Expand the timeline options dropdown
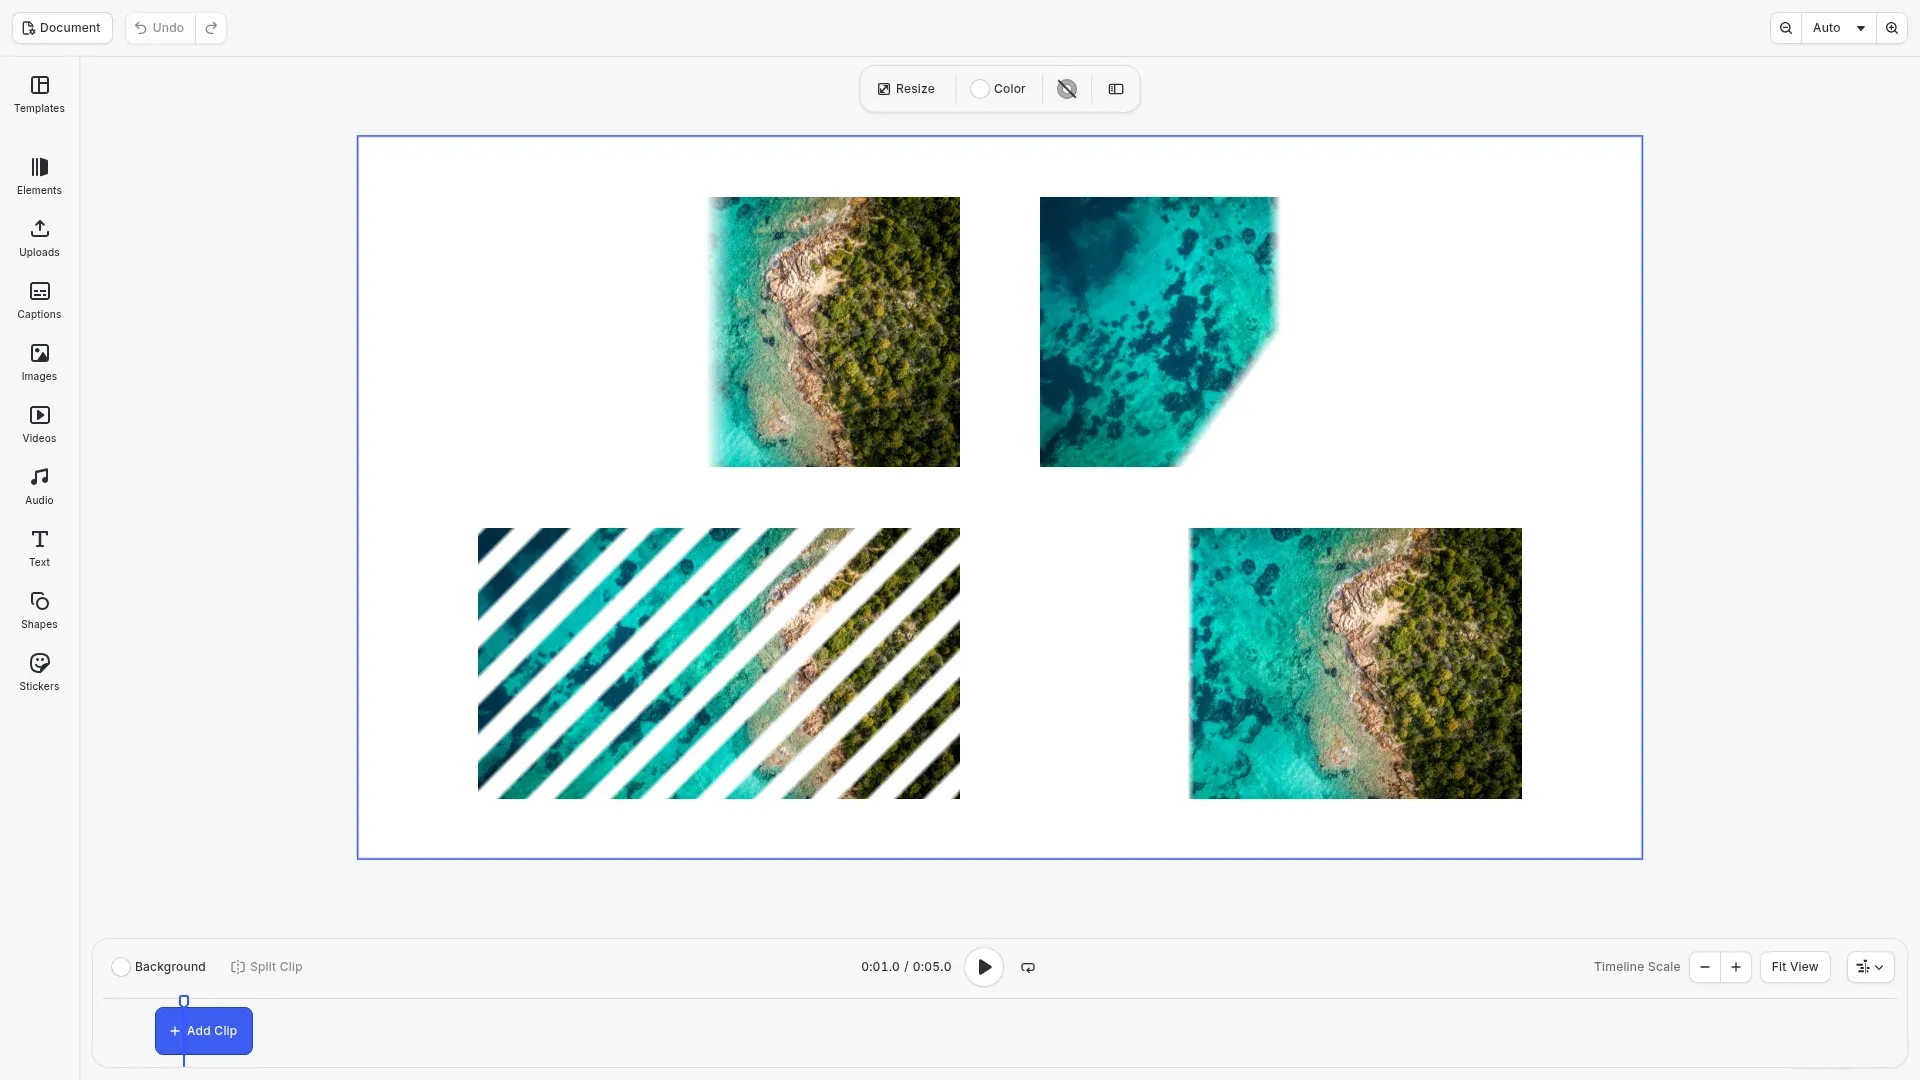Viewport: 1920px width, 1080px height. coord(1870,967)
